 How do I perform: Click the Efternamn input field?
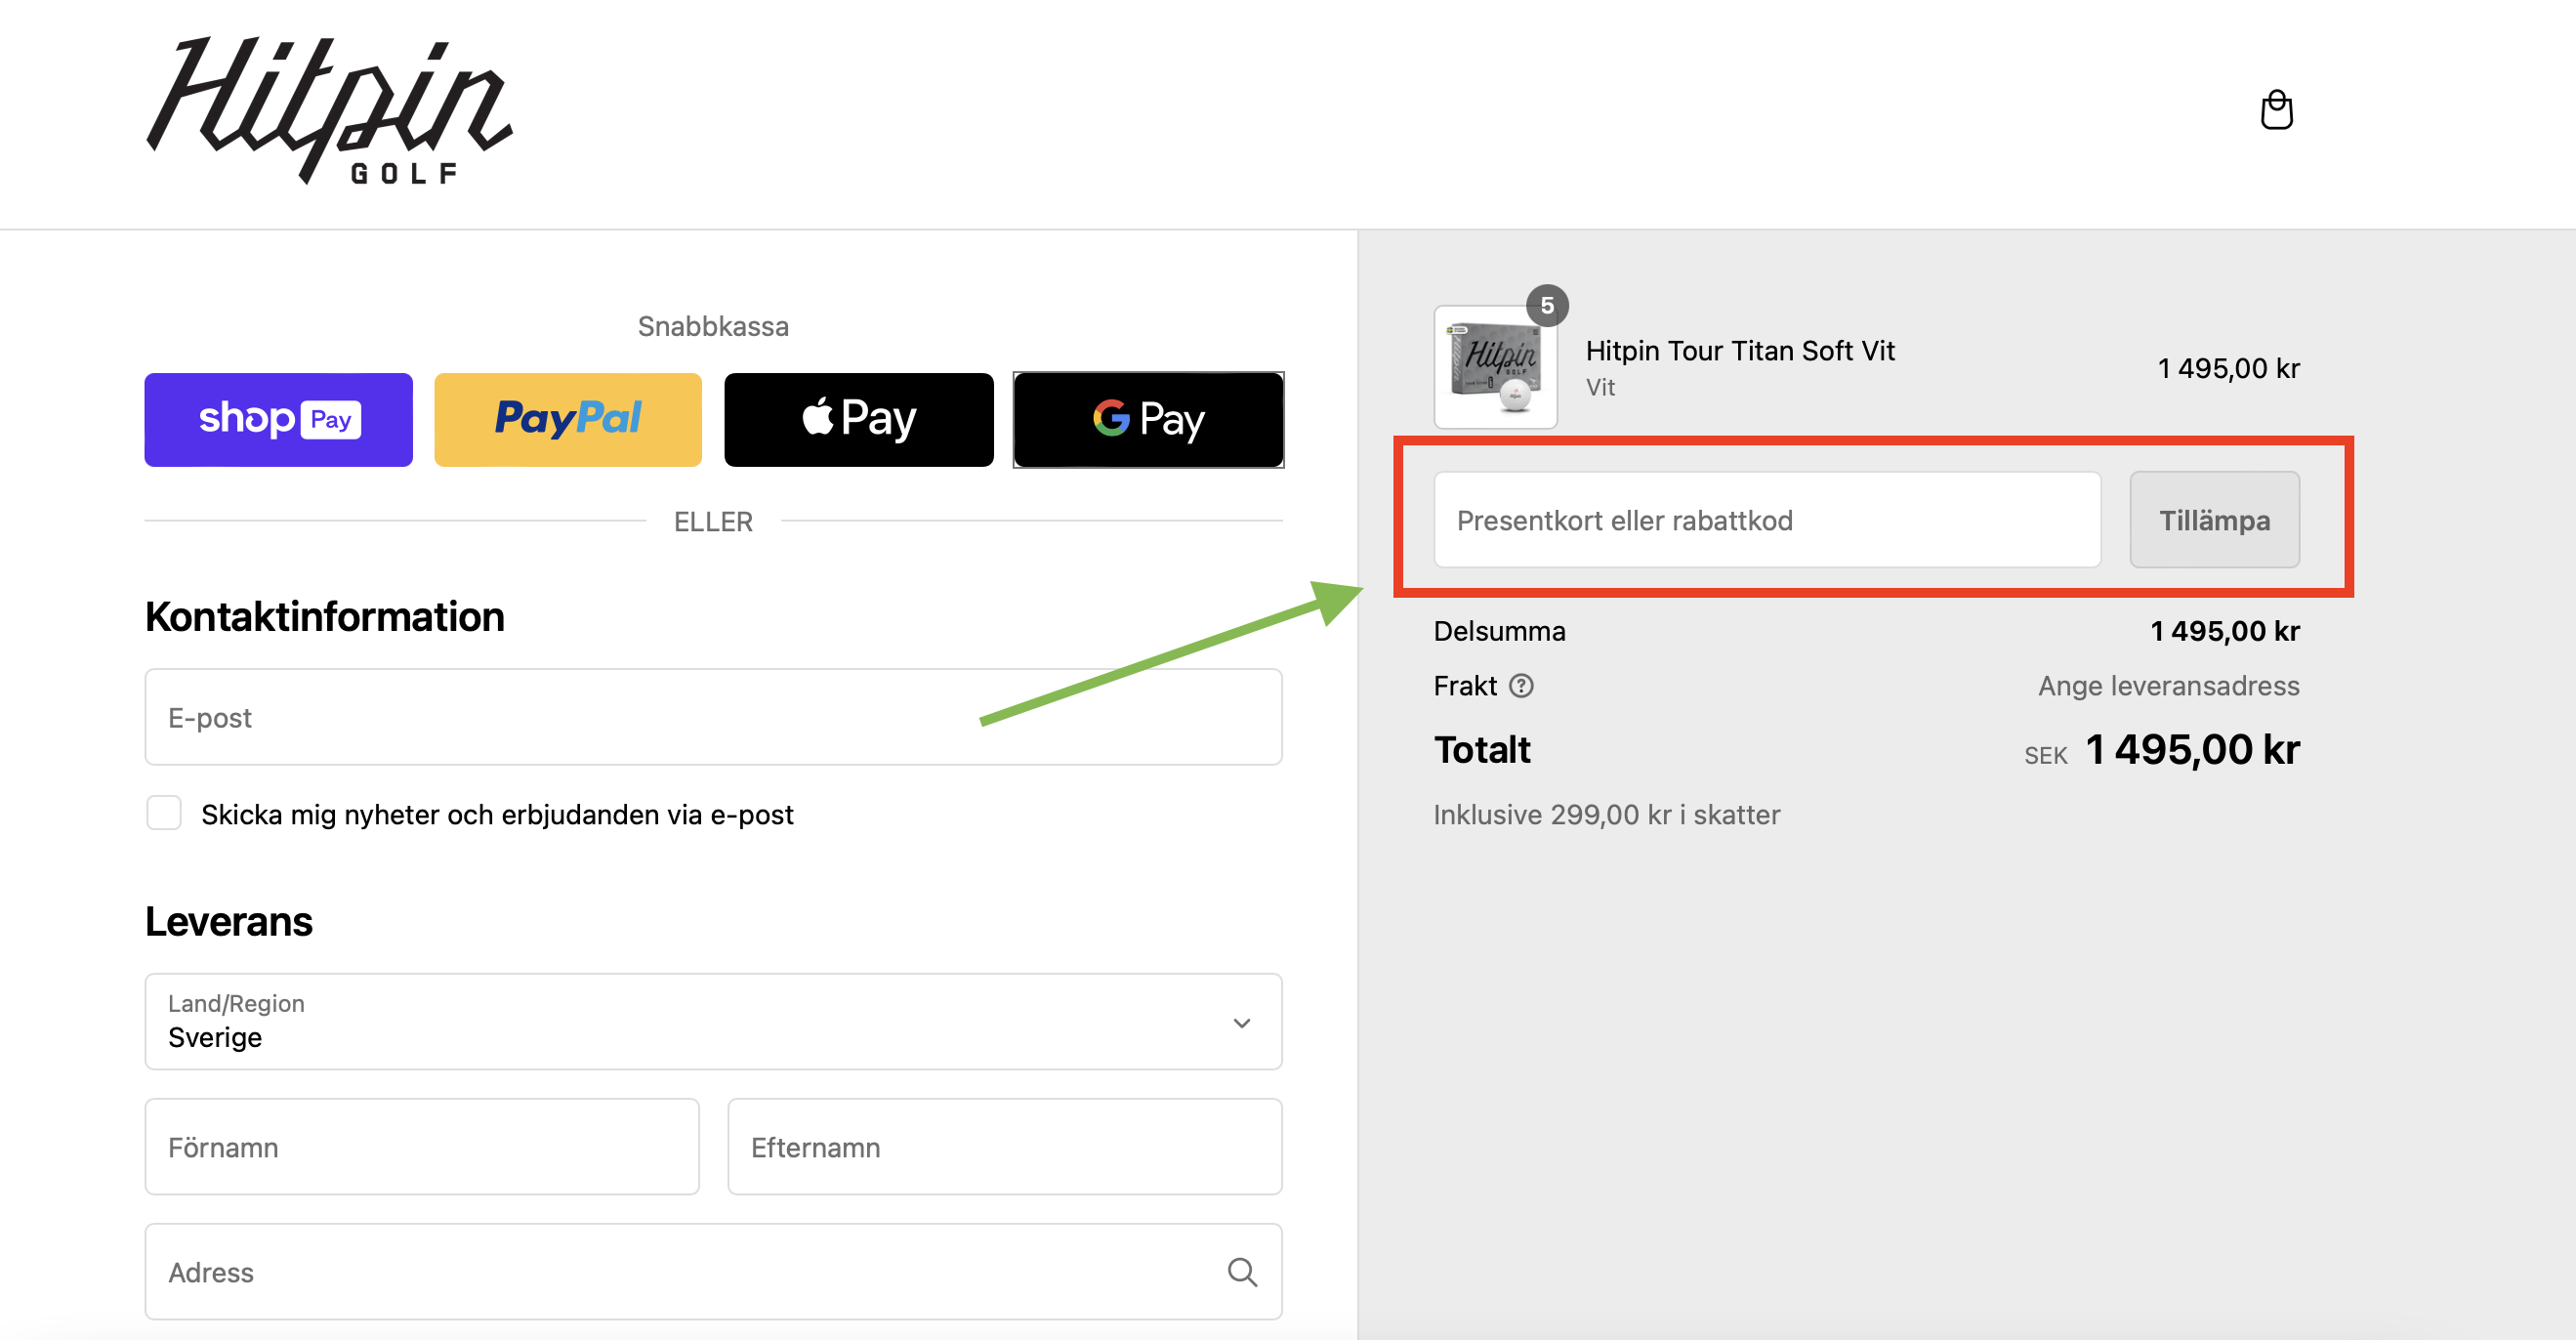point(1004,1146)
